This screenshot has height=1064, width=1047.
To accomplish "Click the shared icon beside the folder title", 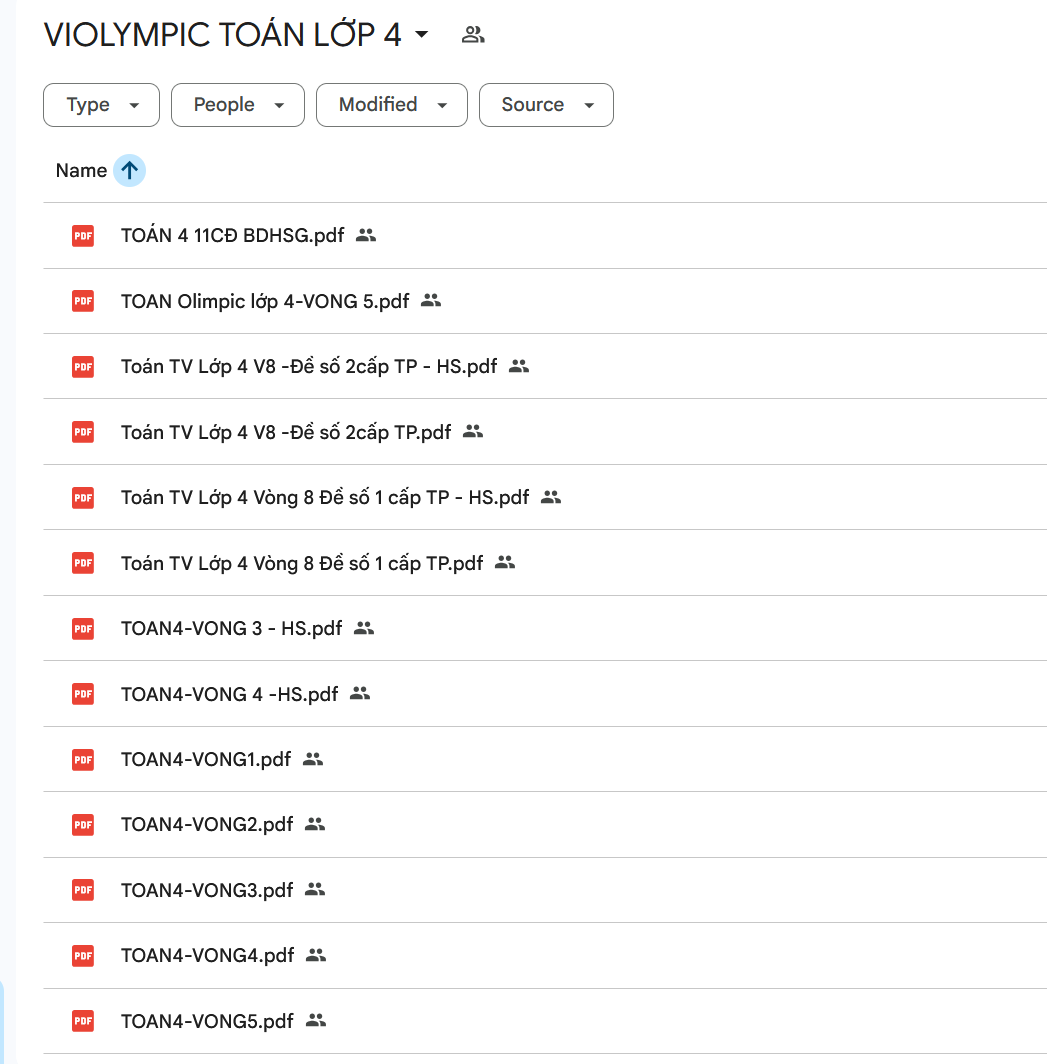I will (x=473, y=35).
